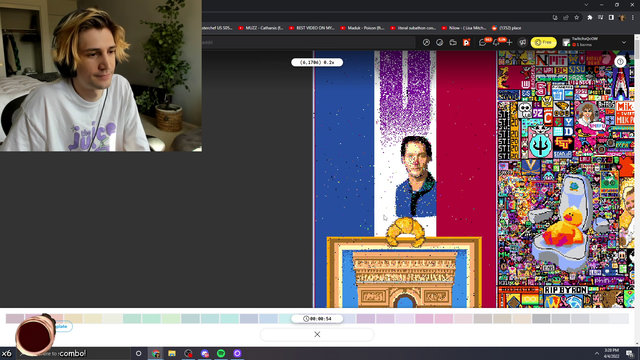Open Windows notification center icon

pos(630,353)
